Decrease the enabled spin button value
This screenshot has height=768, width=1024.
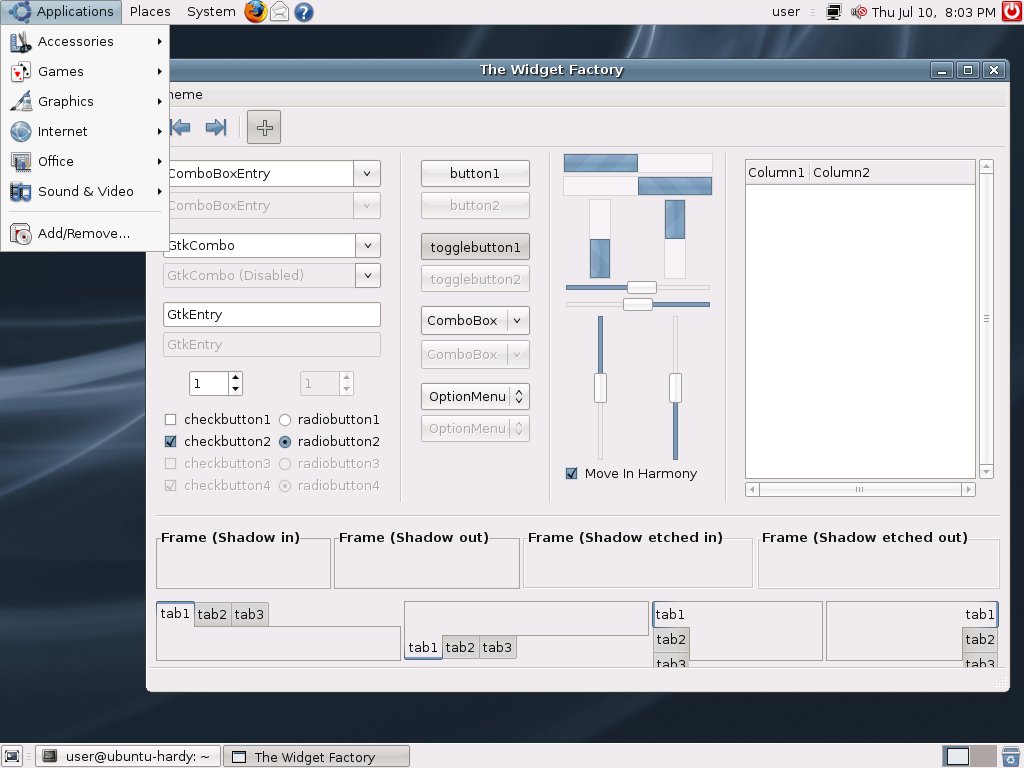click(x=235, y=389)
